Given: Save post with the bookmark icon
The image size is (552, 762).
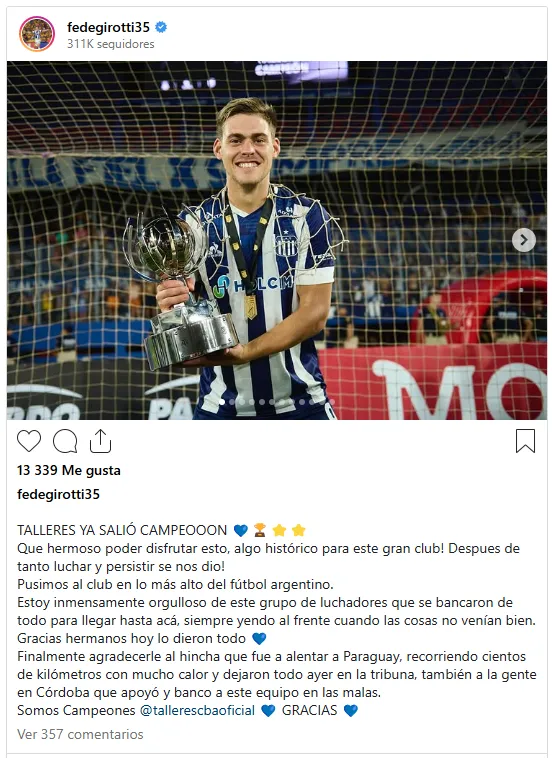Looking at the screenshot, I should (525, 441).
